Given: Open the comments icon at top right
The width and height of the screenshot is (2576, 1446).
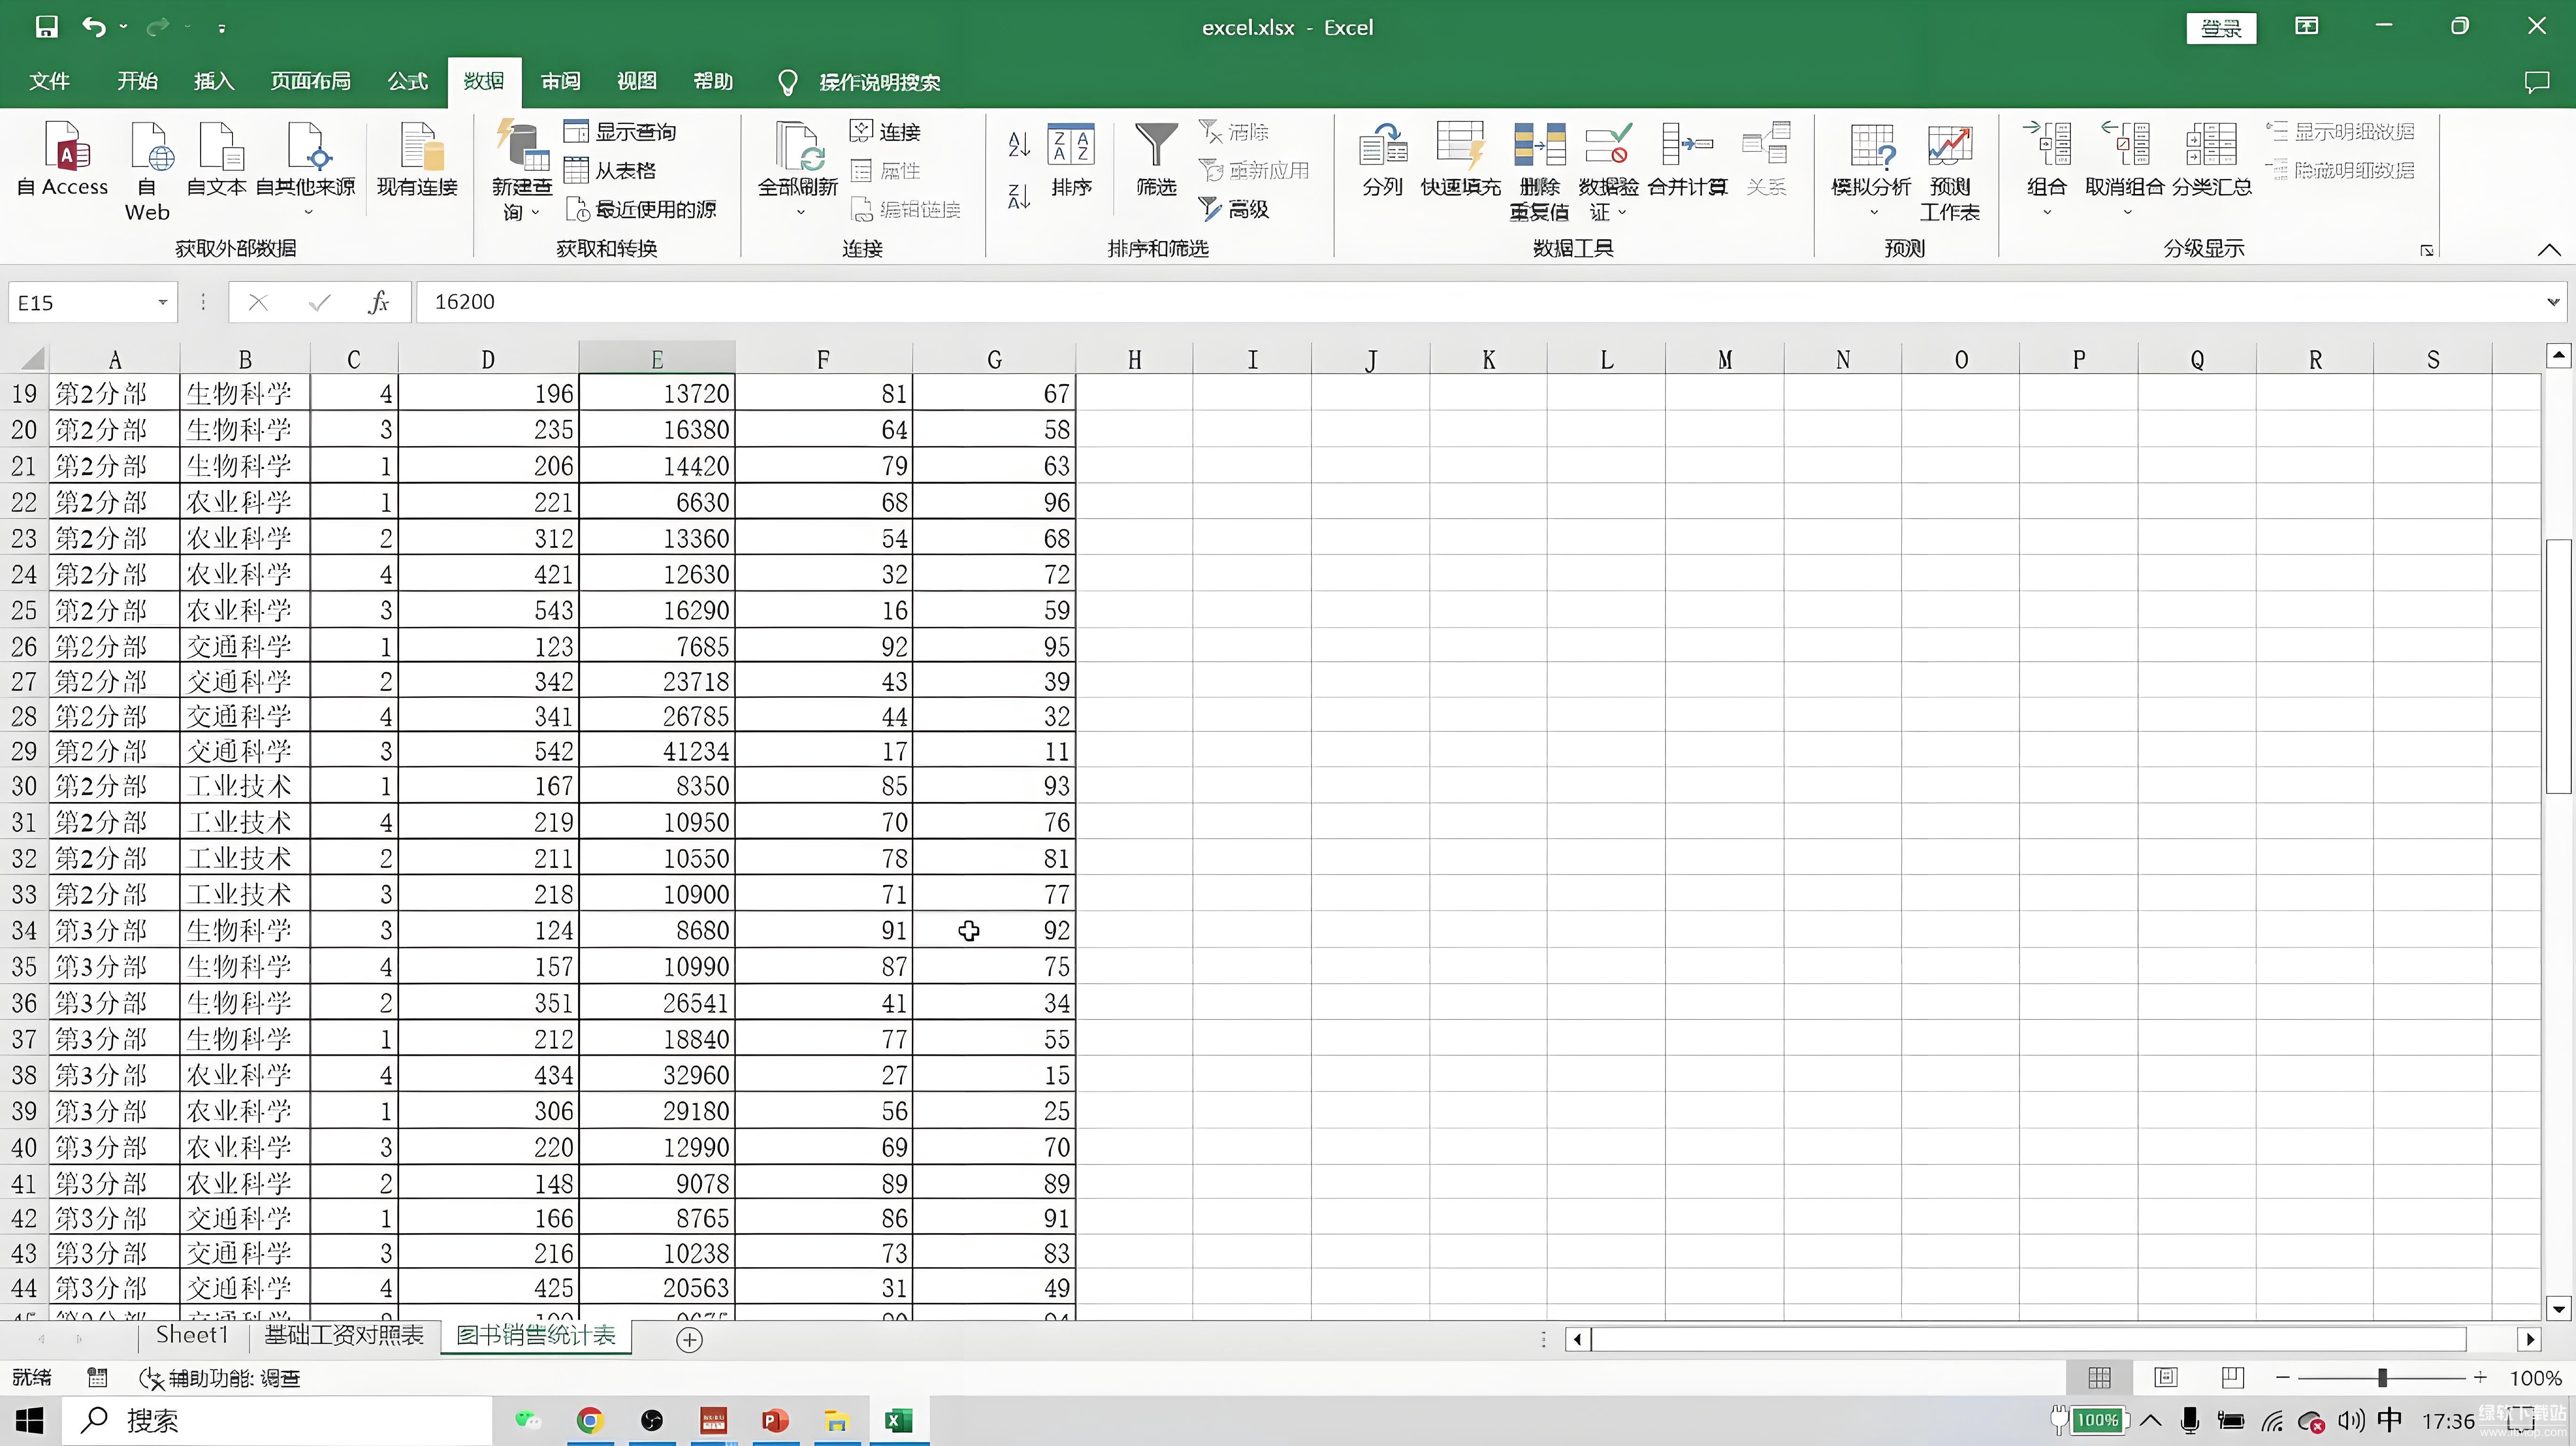Looking at the screenshot, I should (2537, 82).
